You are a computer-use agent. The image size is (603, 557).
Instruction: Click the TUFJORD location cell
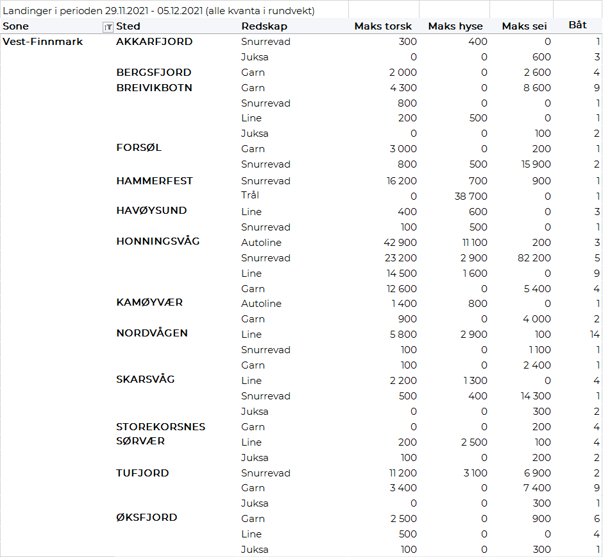(143, 473)
